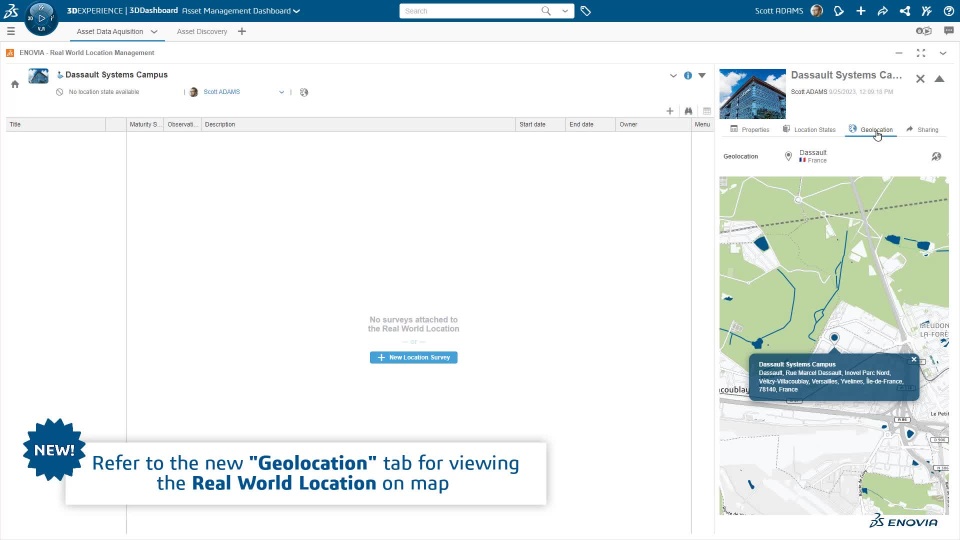Expand the search options chevron
The height and width of the screenshot is (540, 960).
click(x=564, y=11)
